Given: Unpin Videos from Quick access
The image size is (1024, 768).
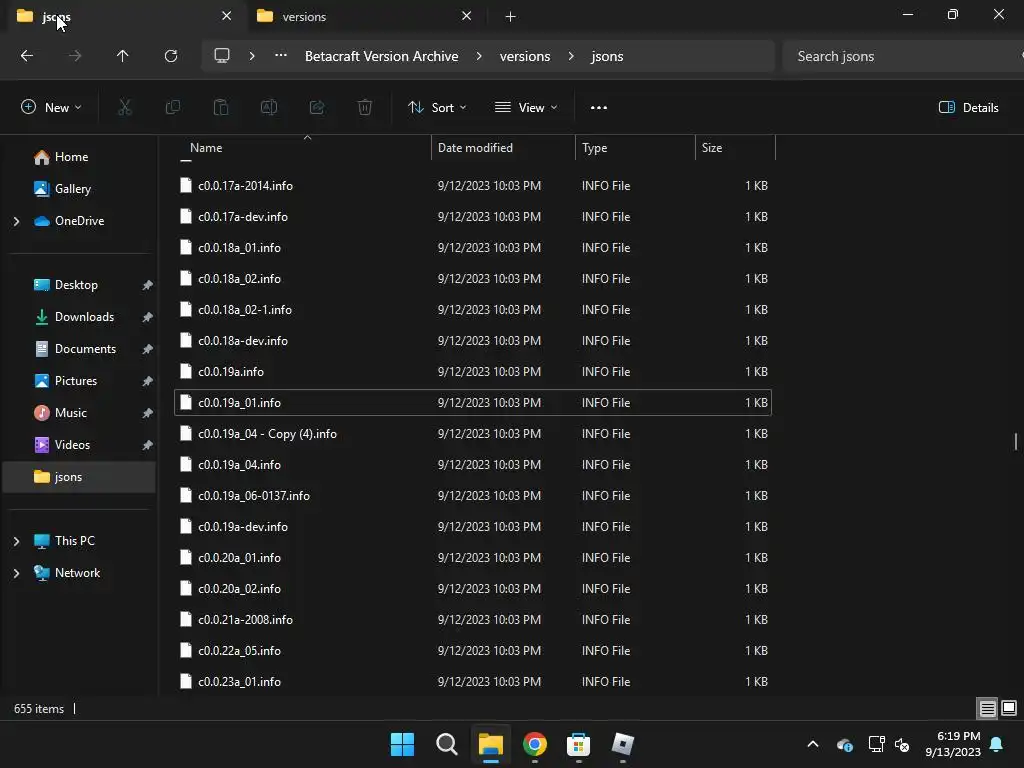Looking at the screenshot, I should coord(148,445).
